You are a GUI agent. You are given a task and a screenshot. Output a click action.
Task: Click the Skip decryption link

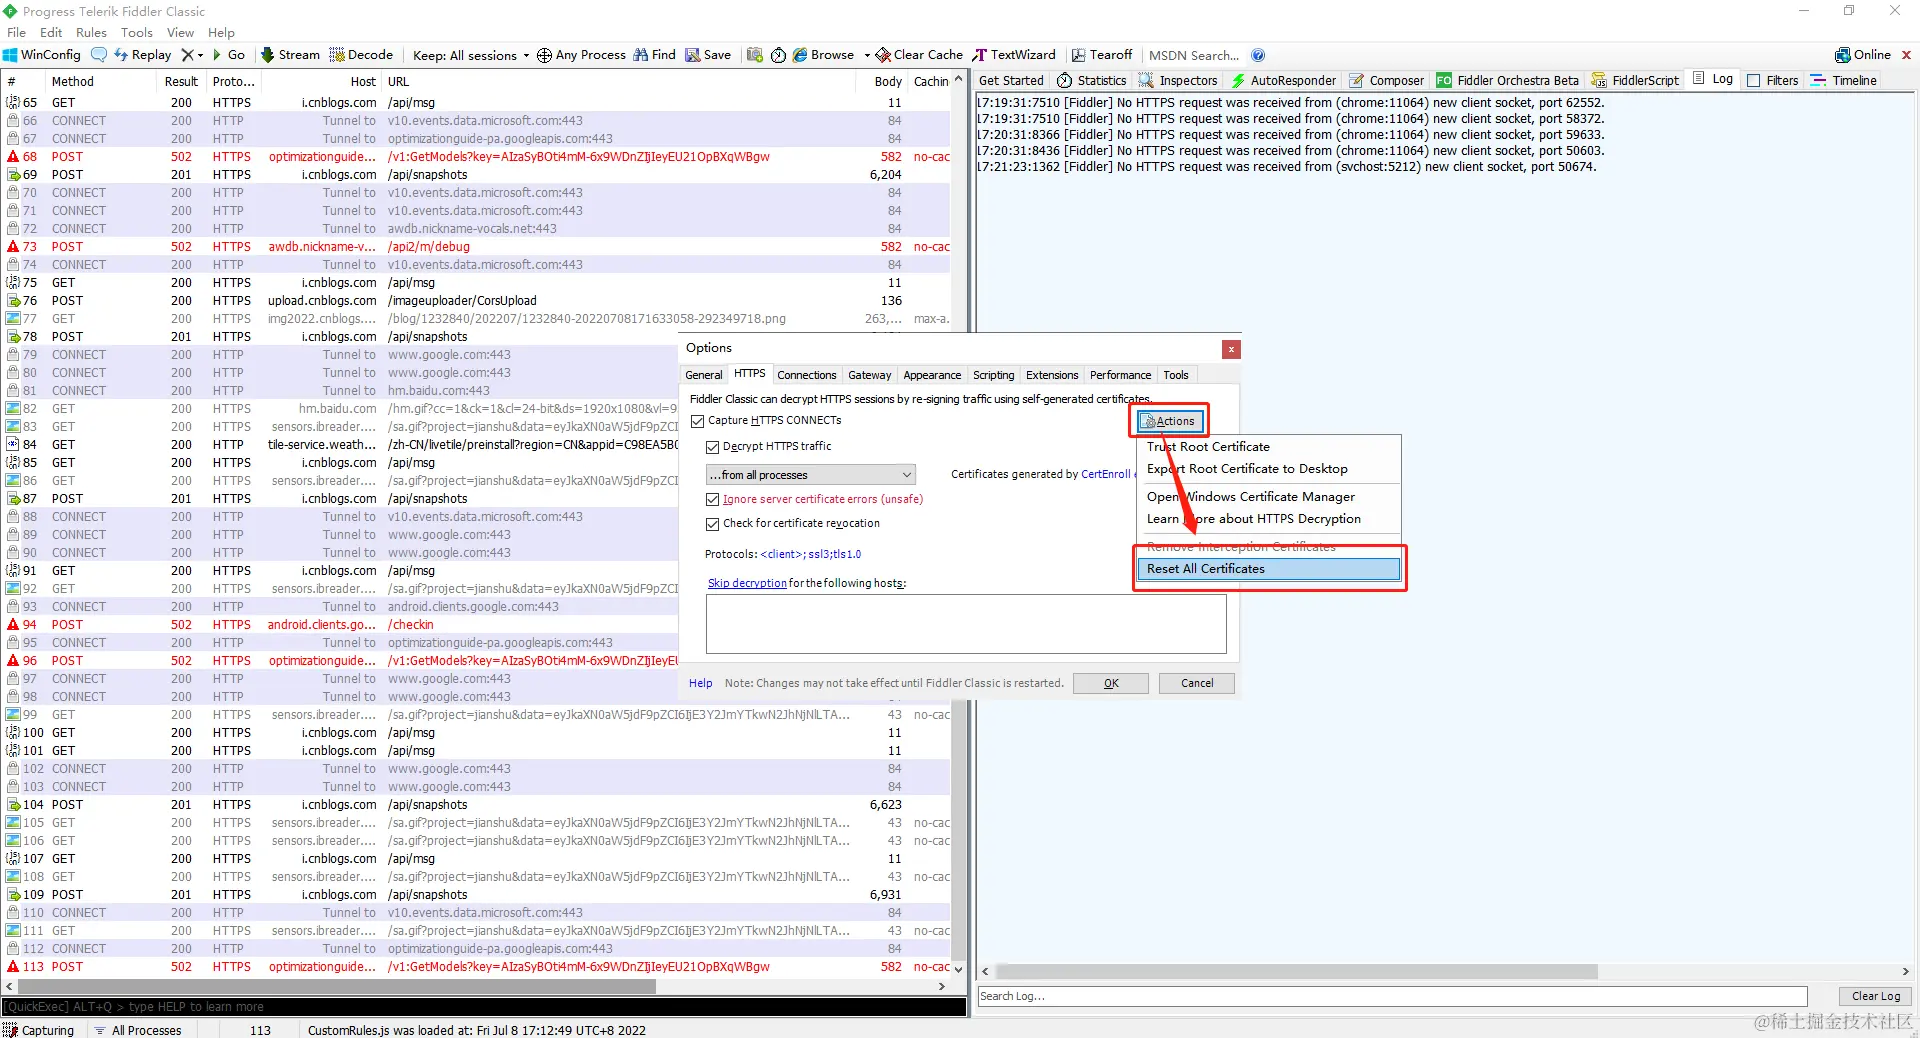747,584
